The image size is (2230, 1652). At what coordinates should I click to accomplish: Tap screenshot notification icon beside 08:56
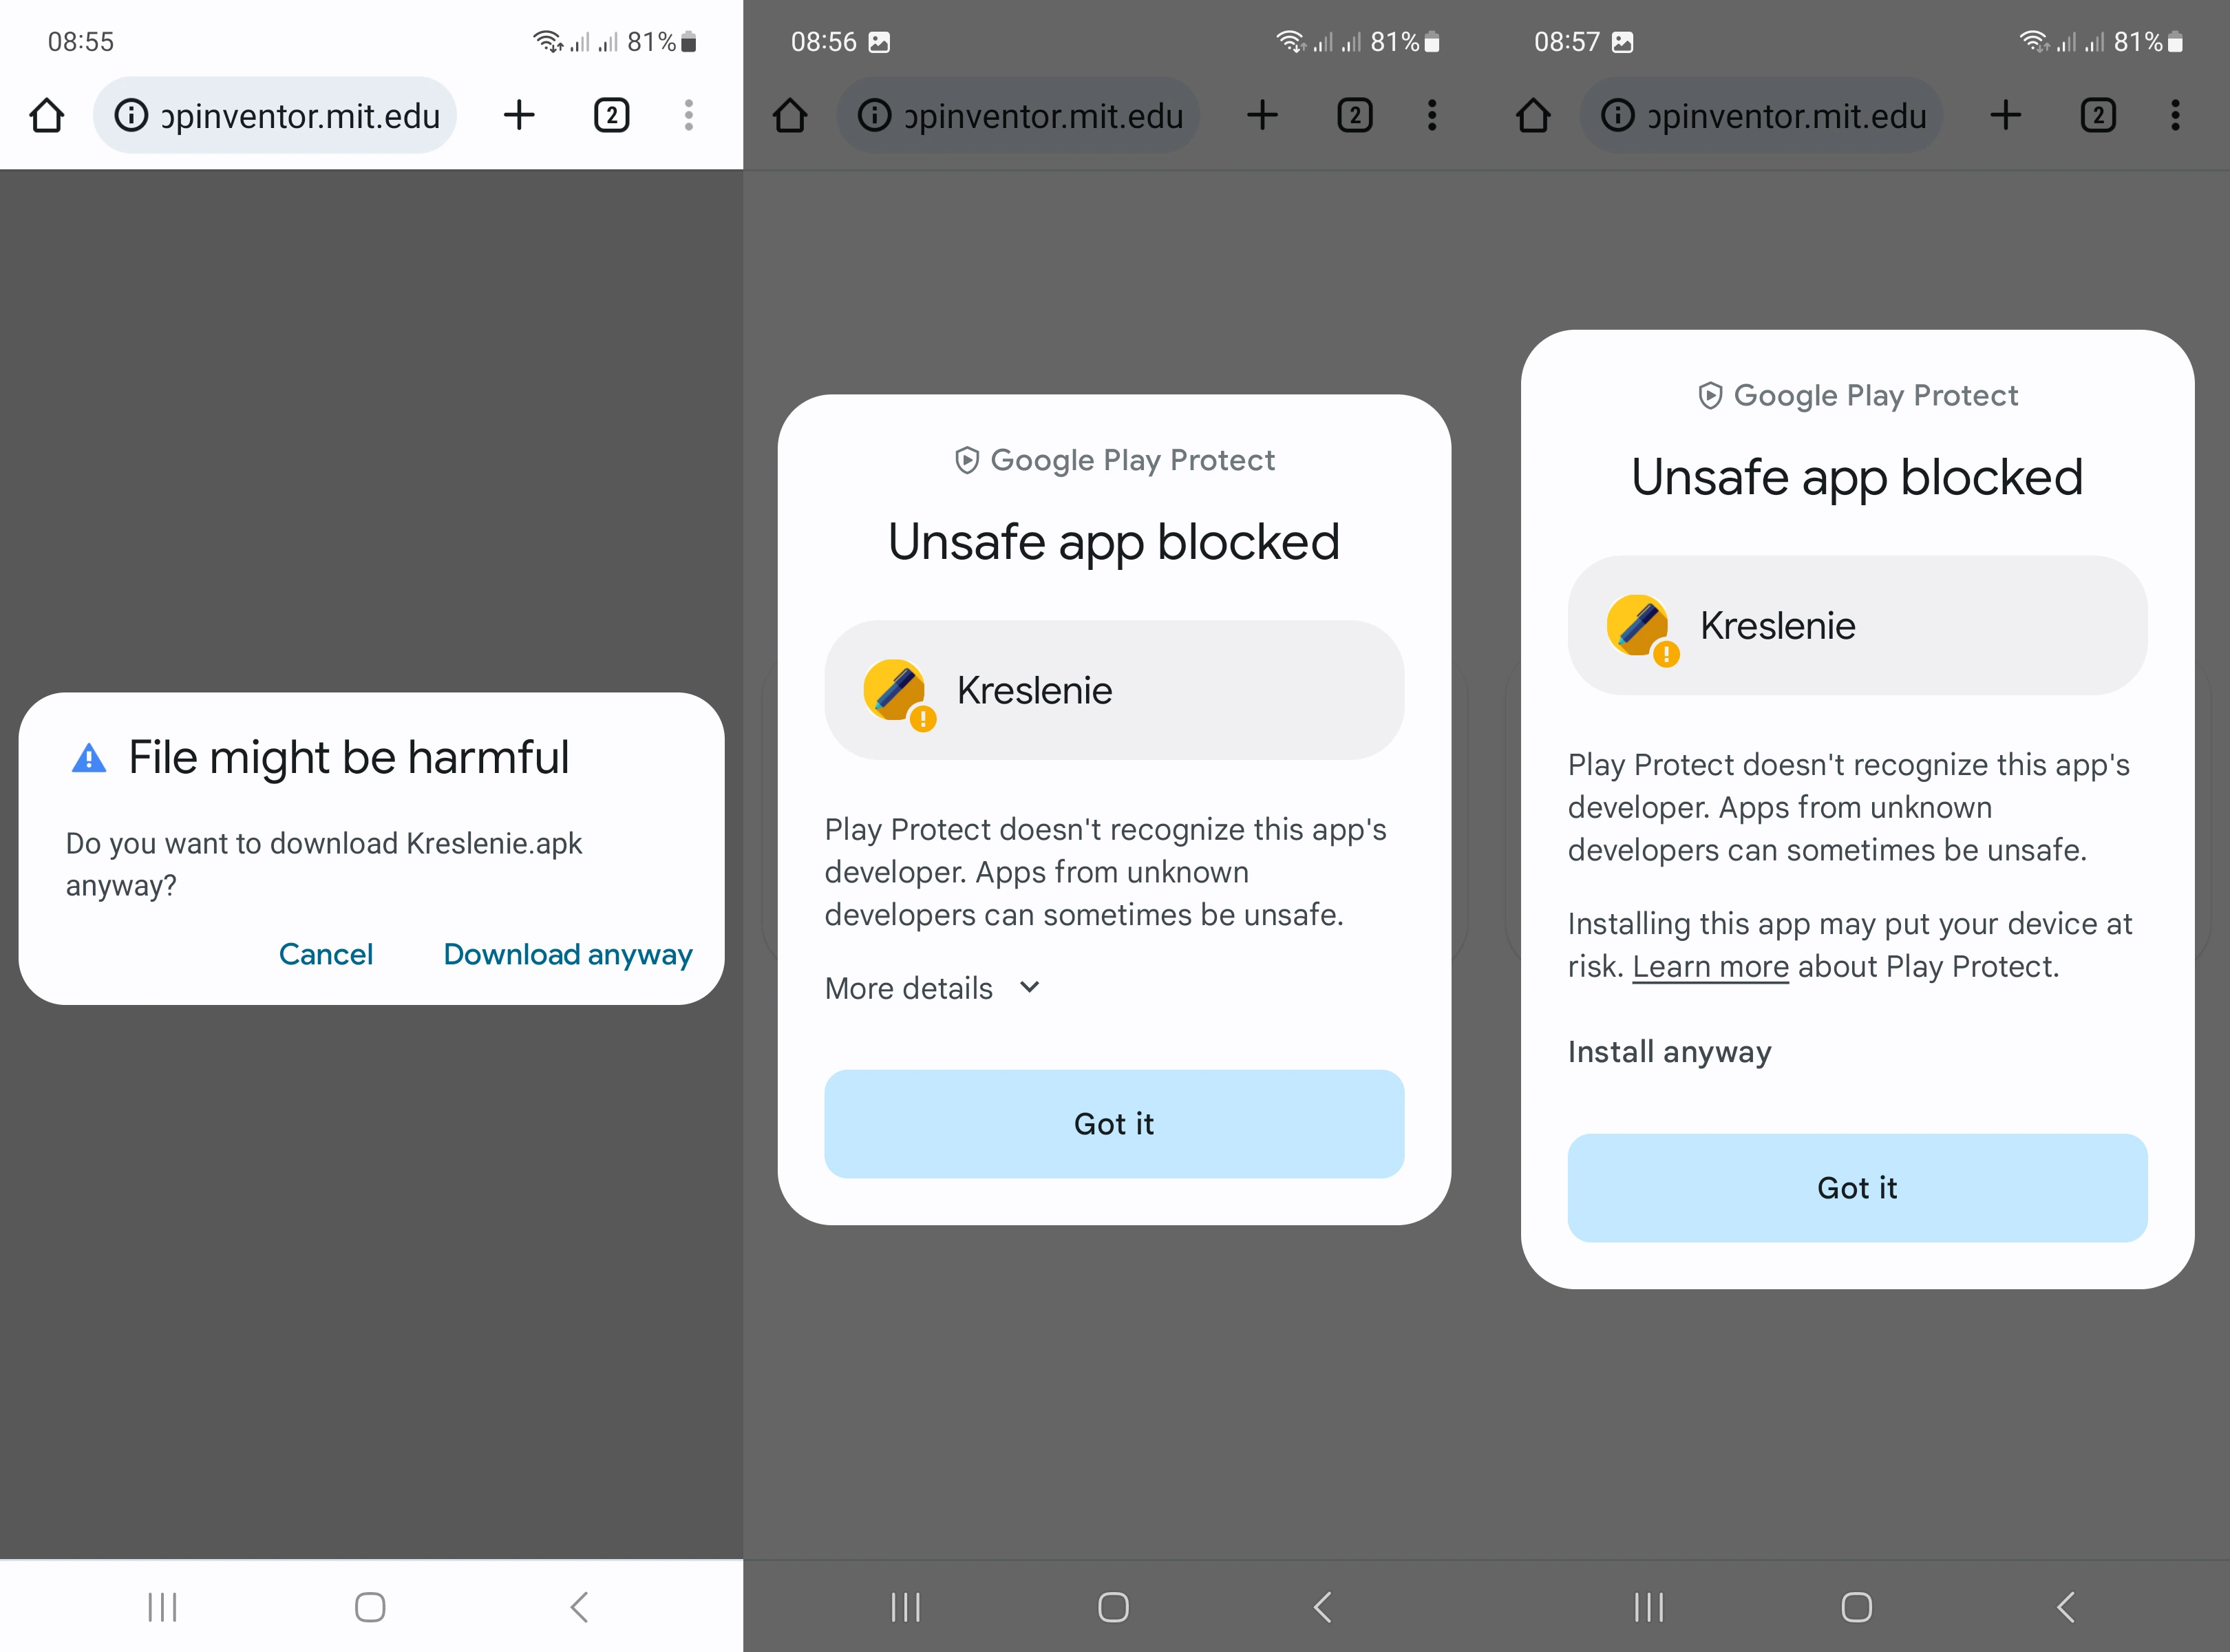pyautogui.click(x=879, y=42)
